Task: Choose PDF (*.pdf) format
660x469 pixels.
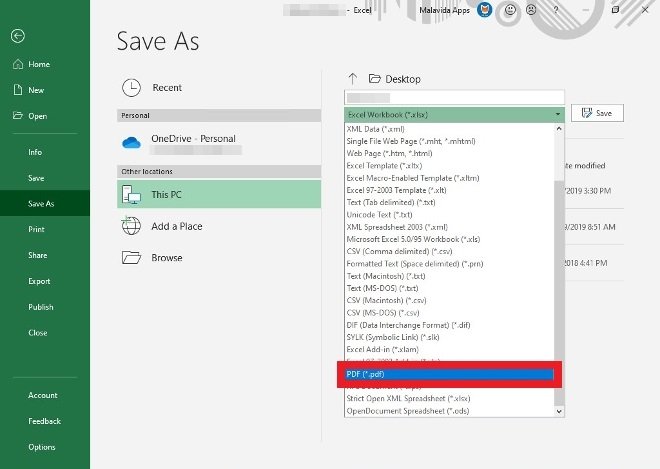Action: click(x=449, y=374)
